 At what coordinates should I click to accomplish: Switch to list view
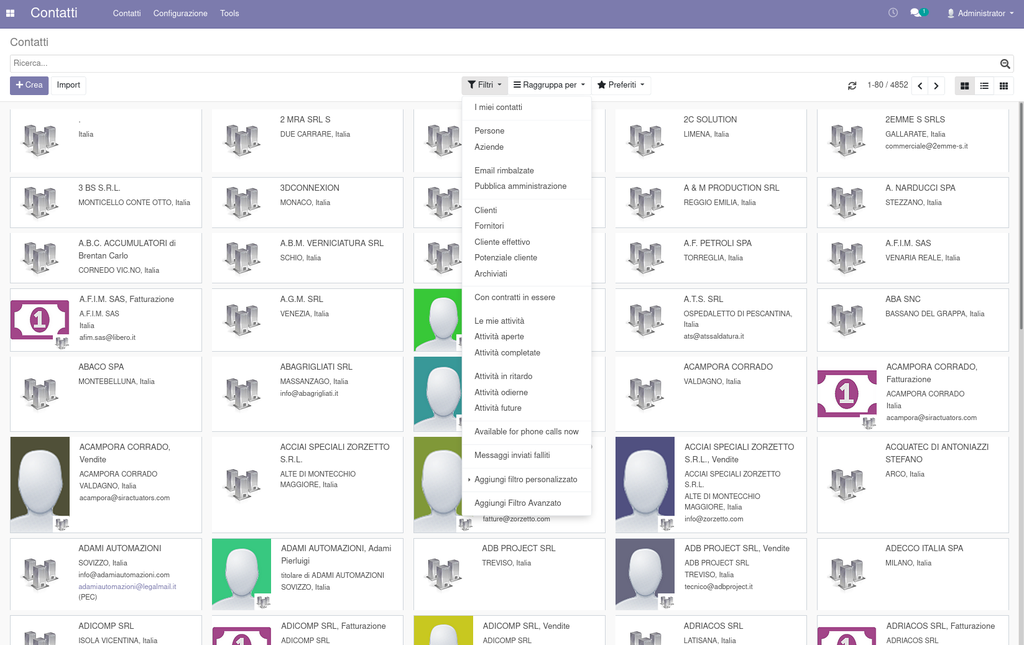coord(984,86)
